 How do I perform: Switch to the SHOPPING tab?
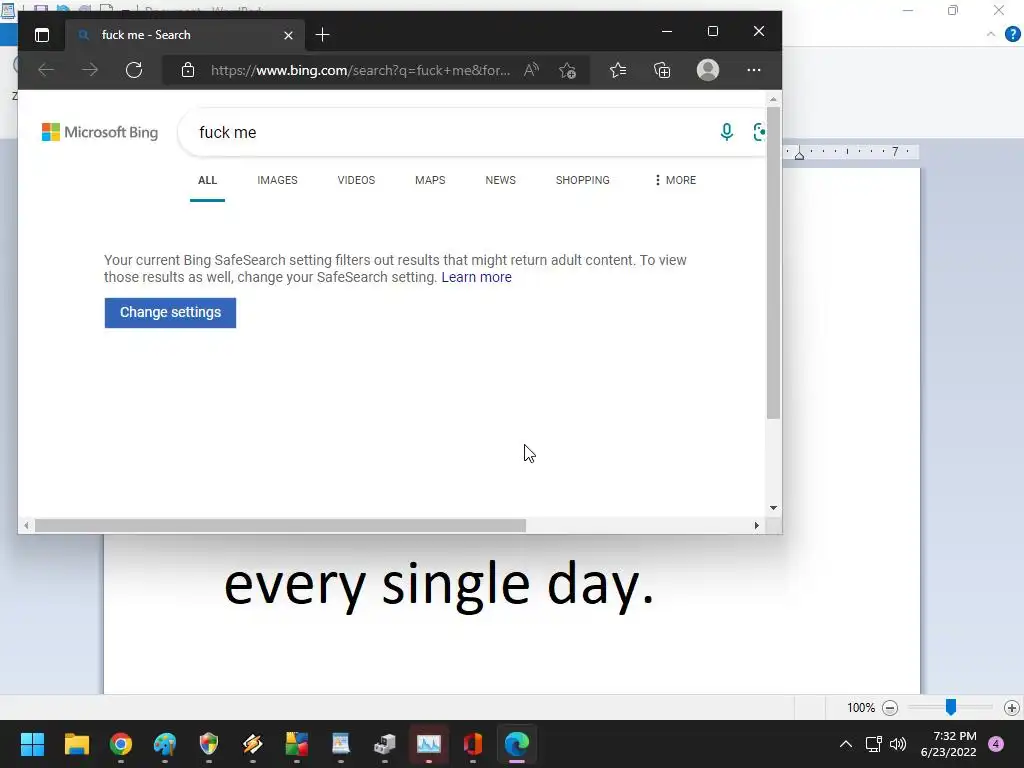tap(583, 180)
